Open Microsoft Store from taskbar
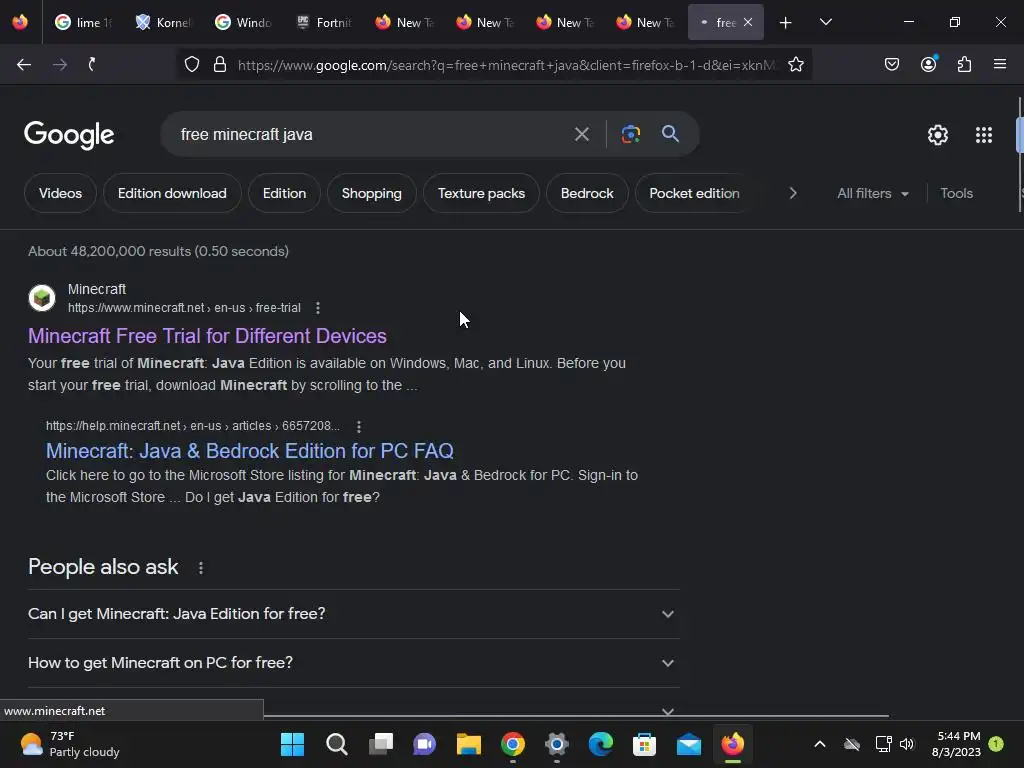 [645, 744]
